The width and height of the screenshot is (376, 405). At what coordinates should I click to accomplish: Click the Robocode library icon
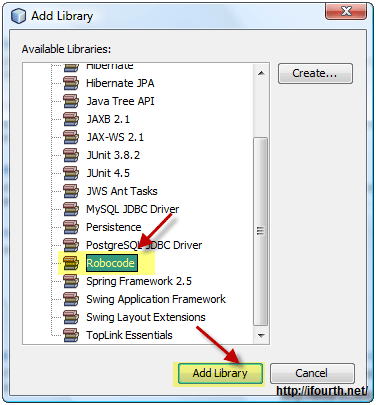(x=71, y=263)
